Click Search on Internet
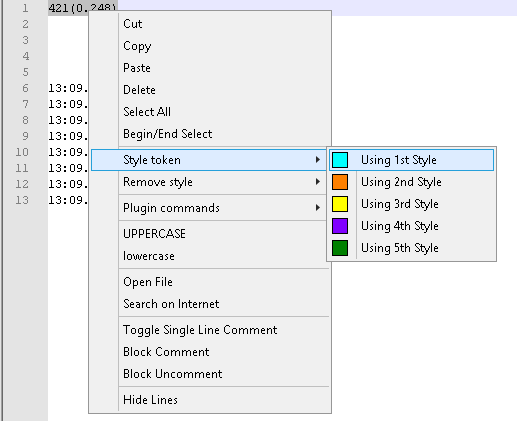This screenshot has height=421, width=517. coord(210,304)
